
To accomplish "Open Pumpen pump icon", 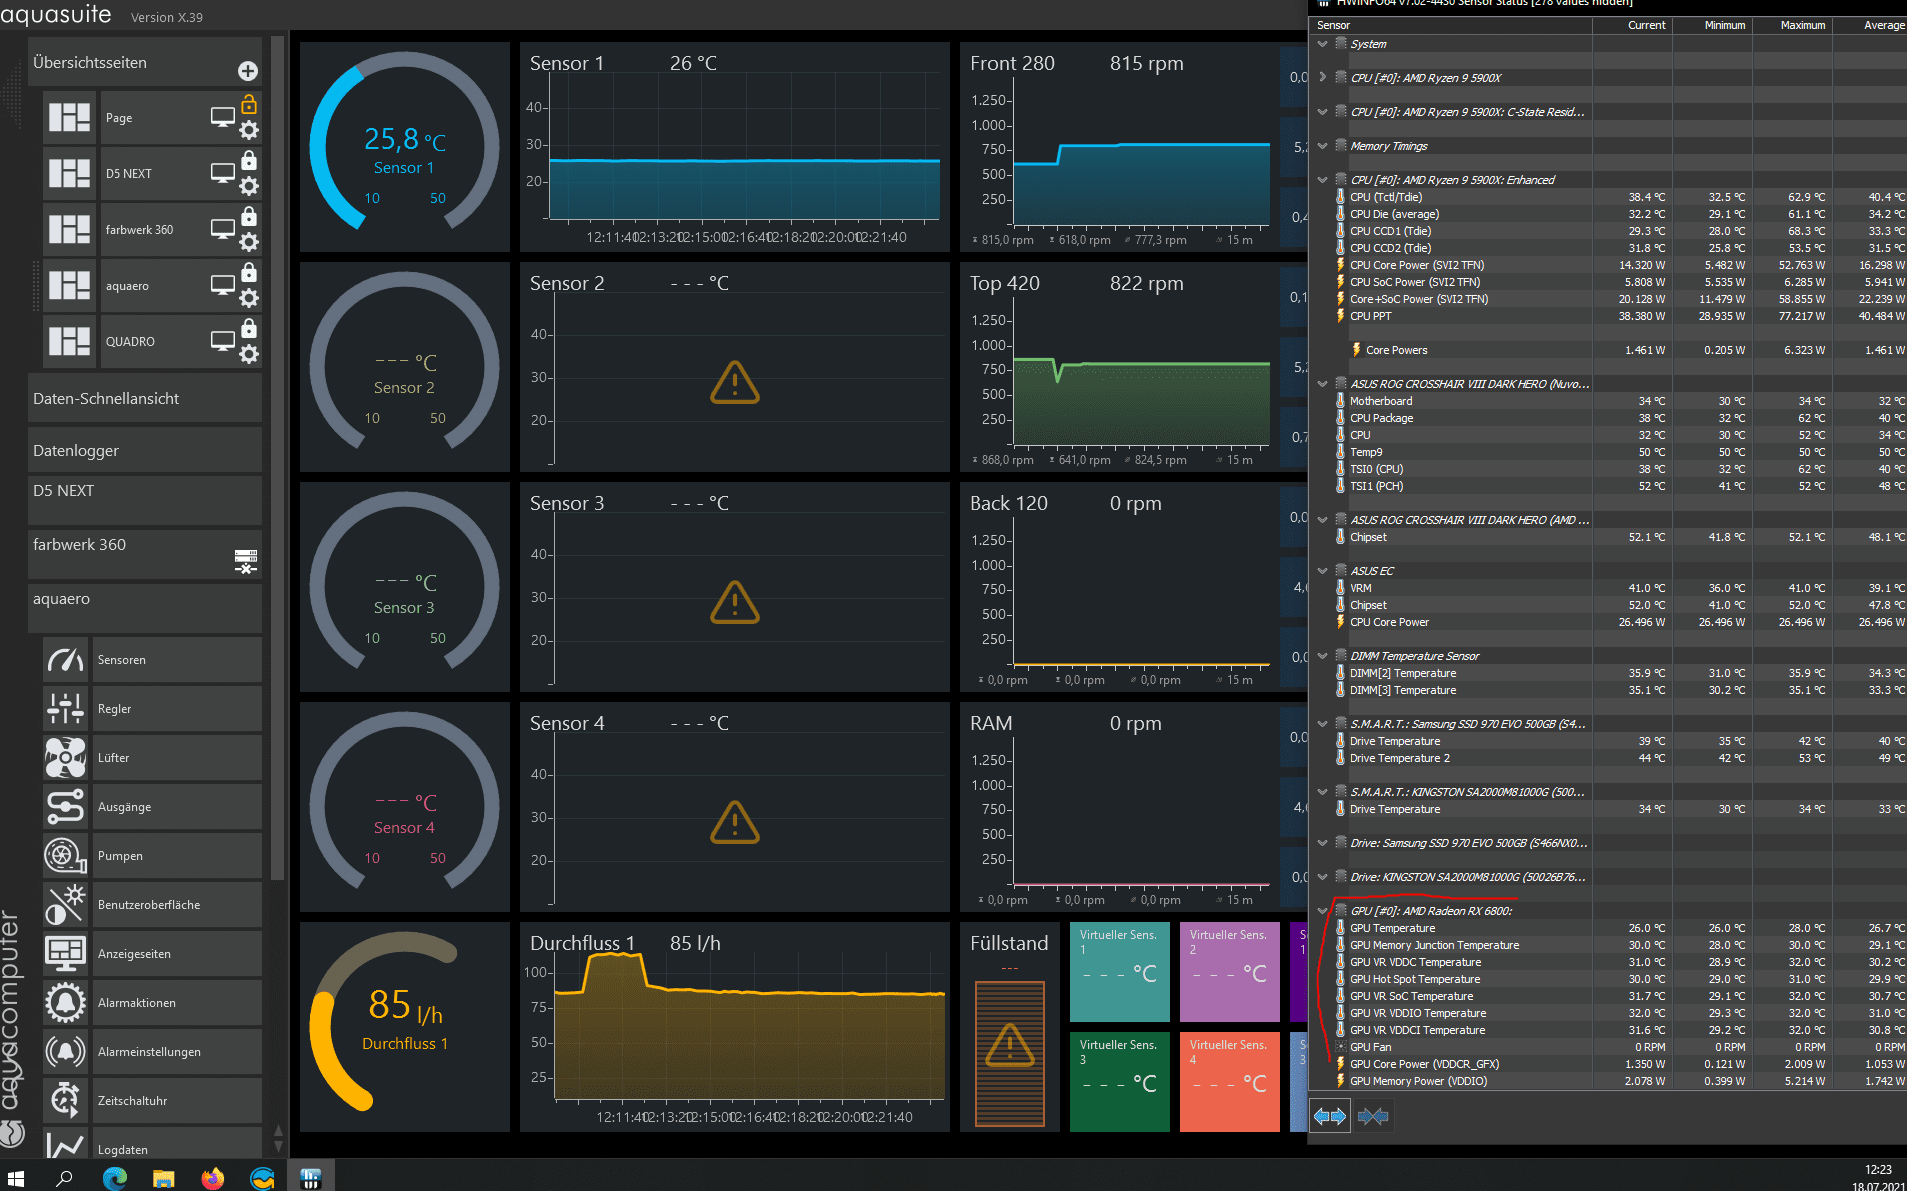I will (x=66, y=856).
